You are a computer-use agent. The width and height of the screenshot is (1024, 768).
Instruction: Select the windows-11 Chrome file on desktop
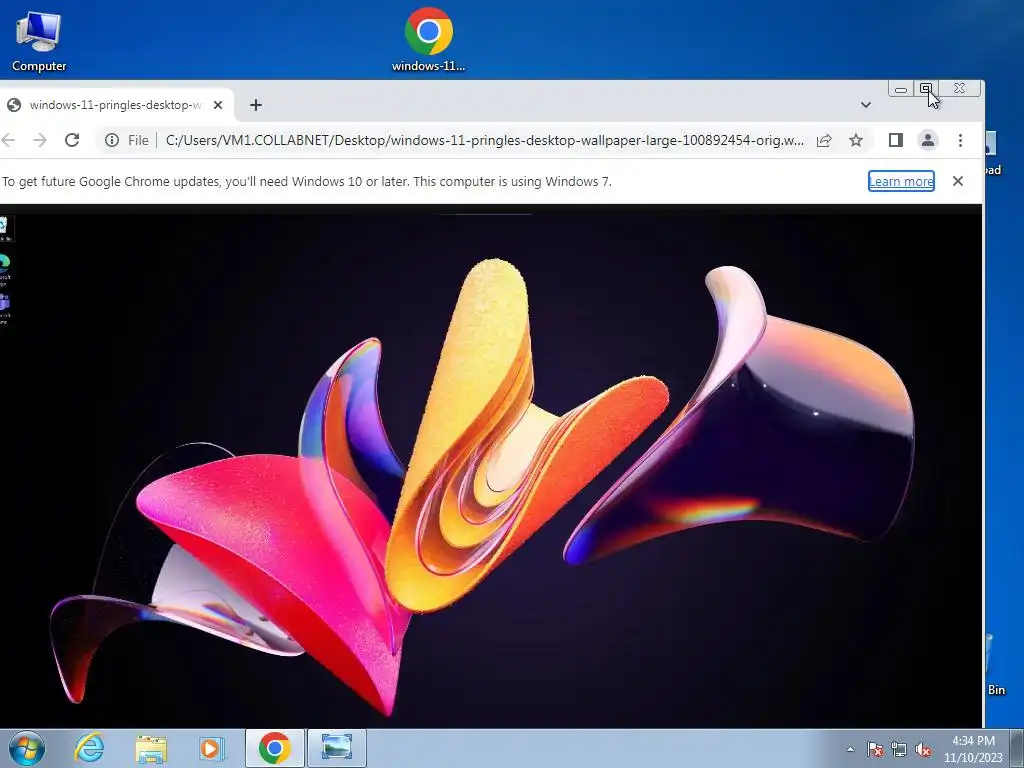pyautogui.click(x=428, y=40)
